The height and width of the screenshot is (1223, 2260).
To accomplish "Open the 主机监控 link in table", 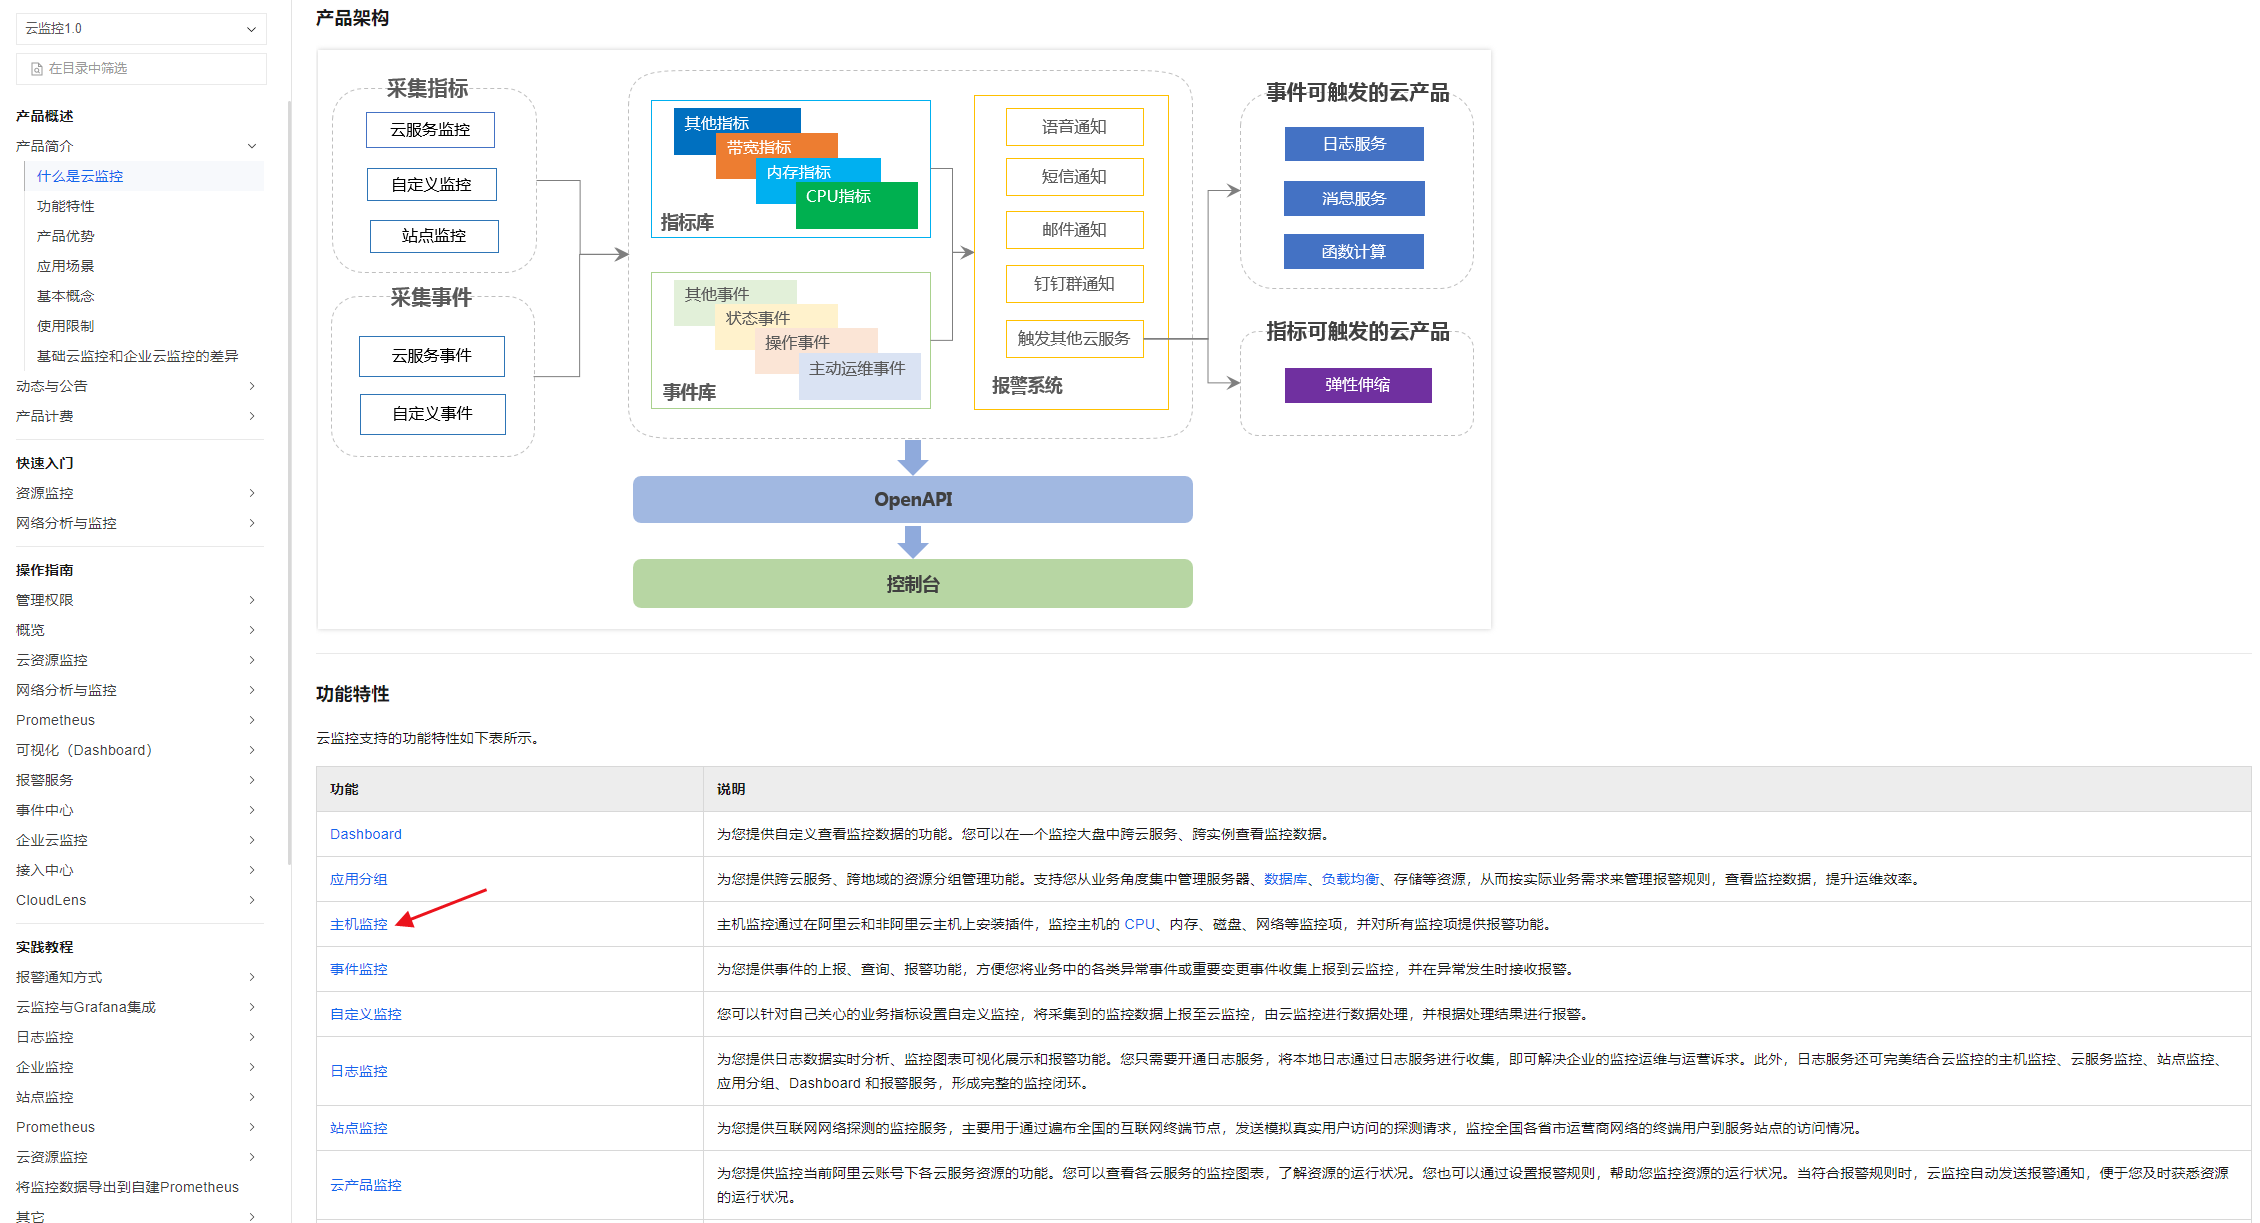I will coord(359,924).
